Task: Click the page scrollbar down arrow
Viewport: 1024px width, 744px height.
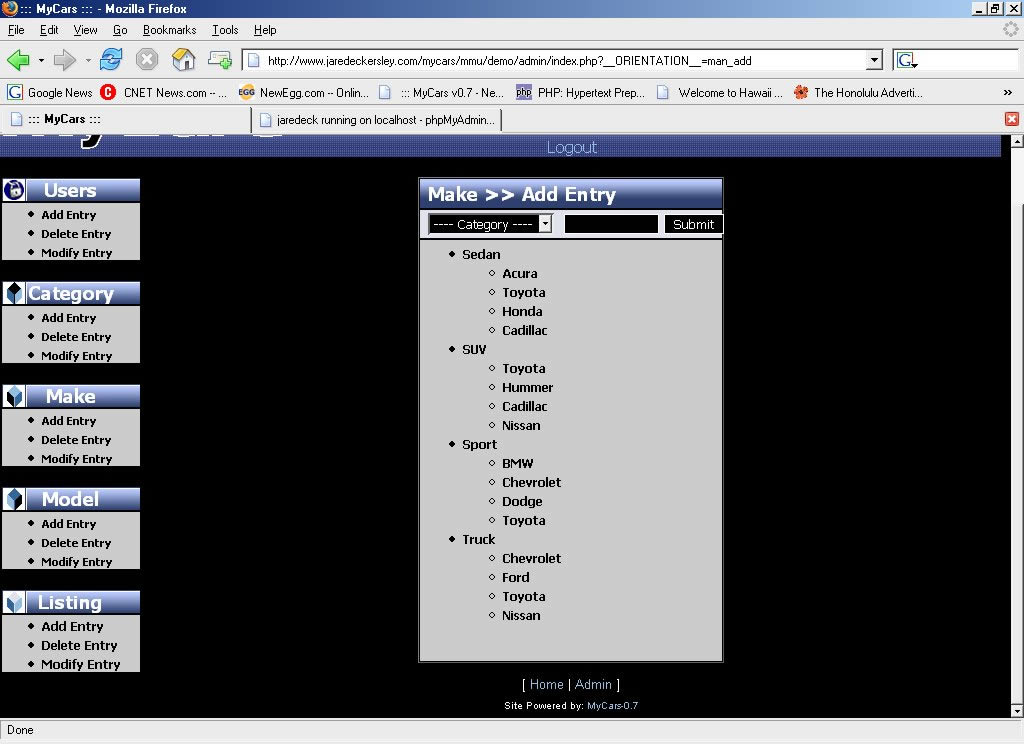Action: [x=1017, y=711]
